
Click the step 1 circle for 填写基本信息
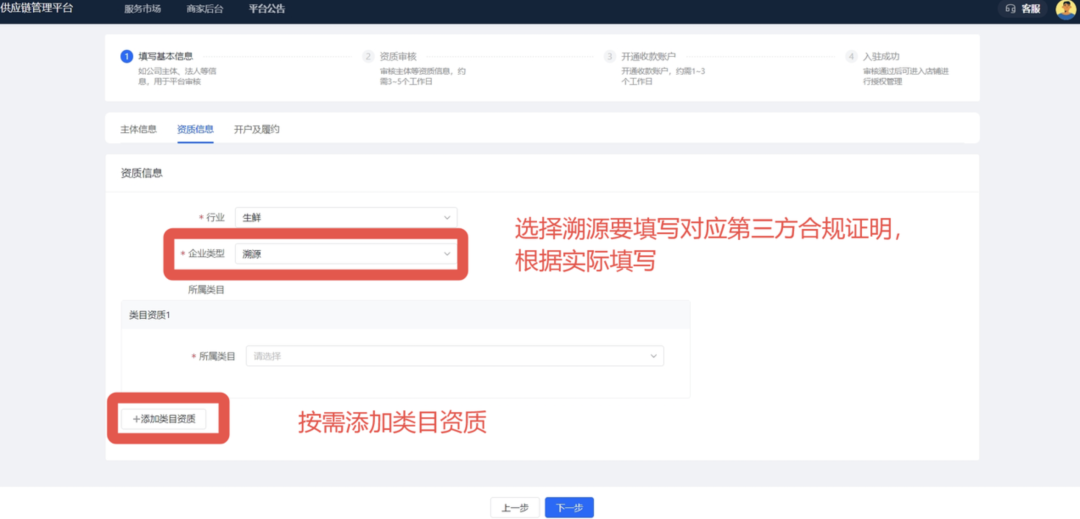[126, 56]
